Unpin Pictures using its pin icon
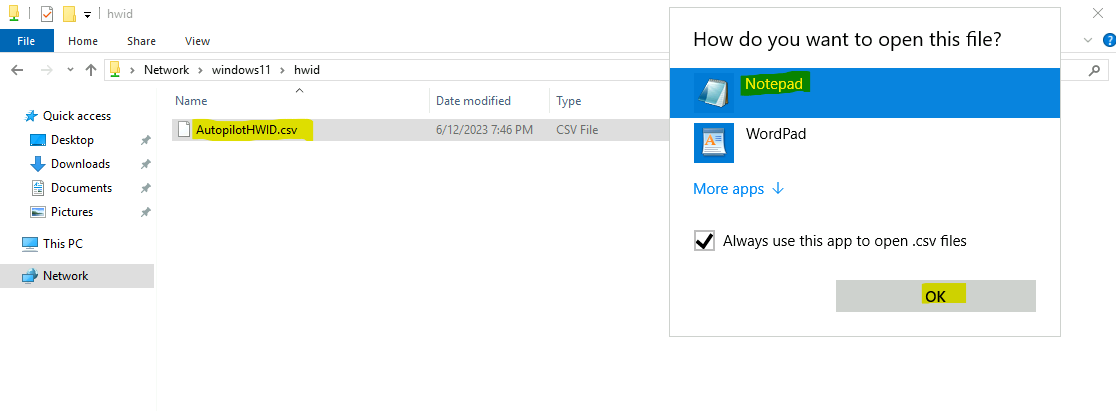Screen dimensions: 1116x411 pyautogui.click(x=145, y=212)
